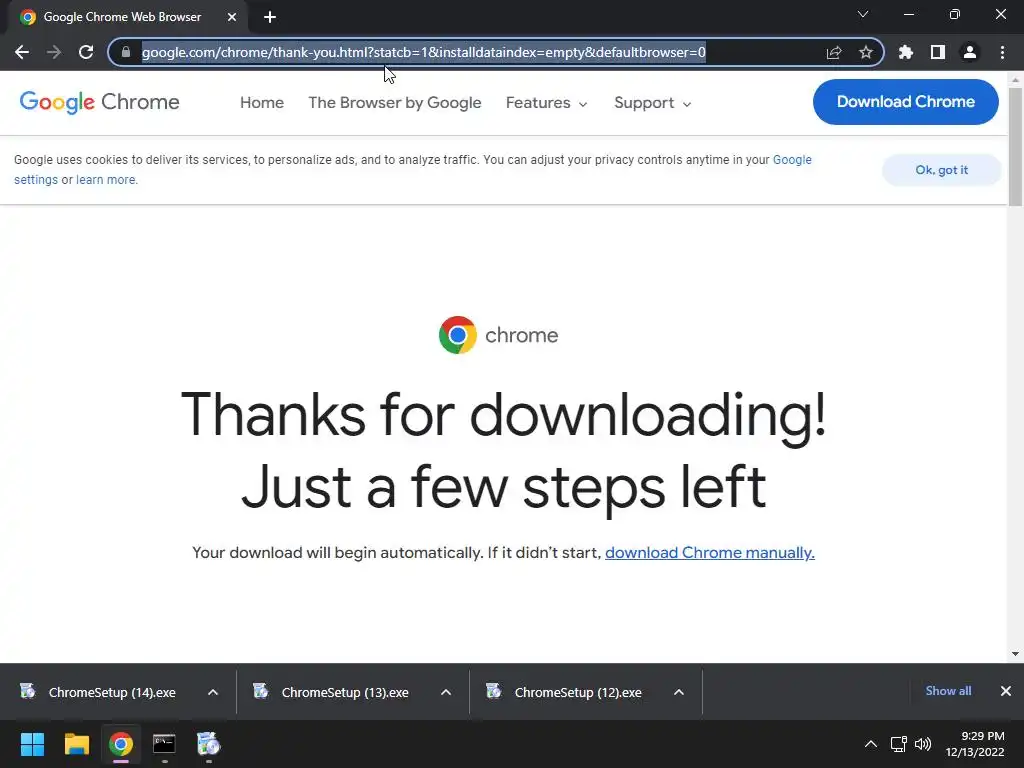Restore down the Chrome window
The height and width of the screenshot is (768, 1024).
(955, 14)
